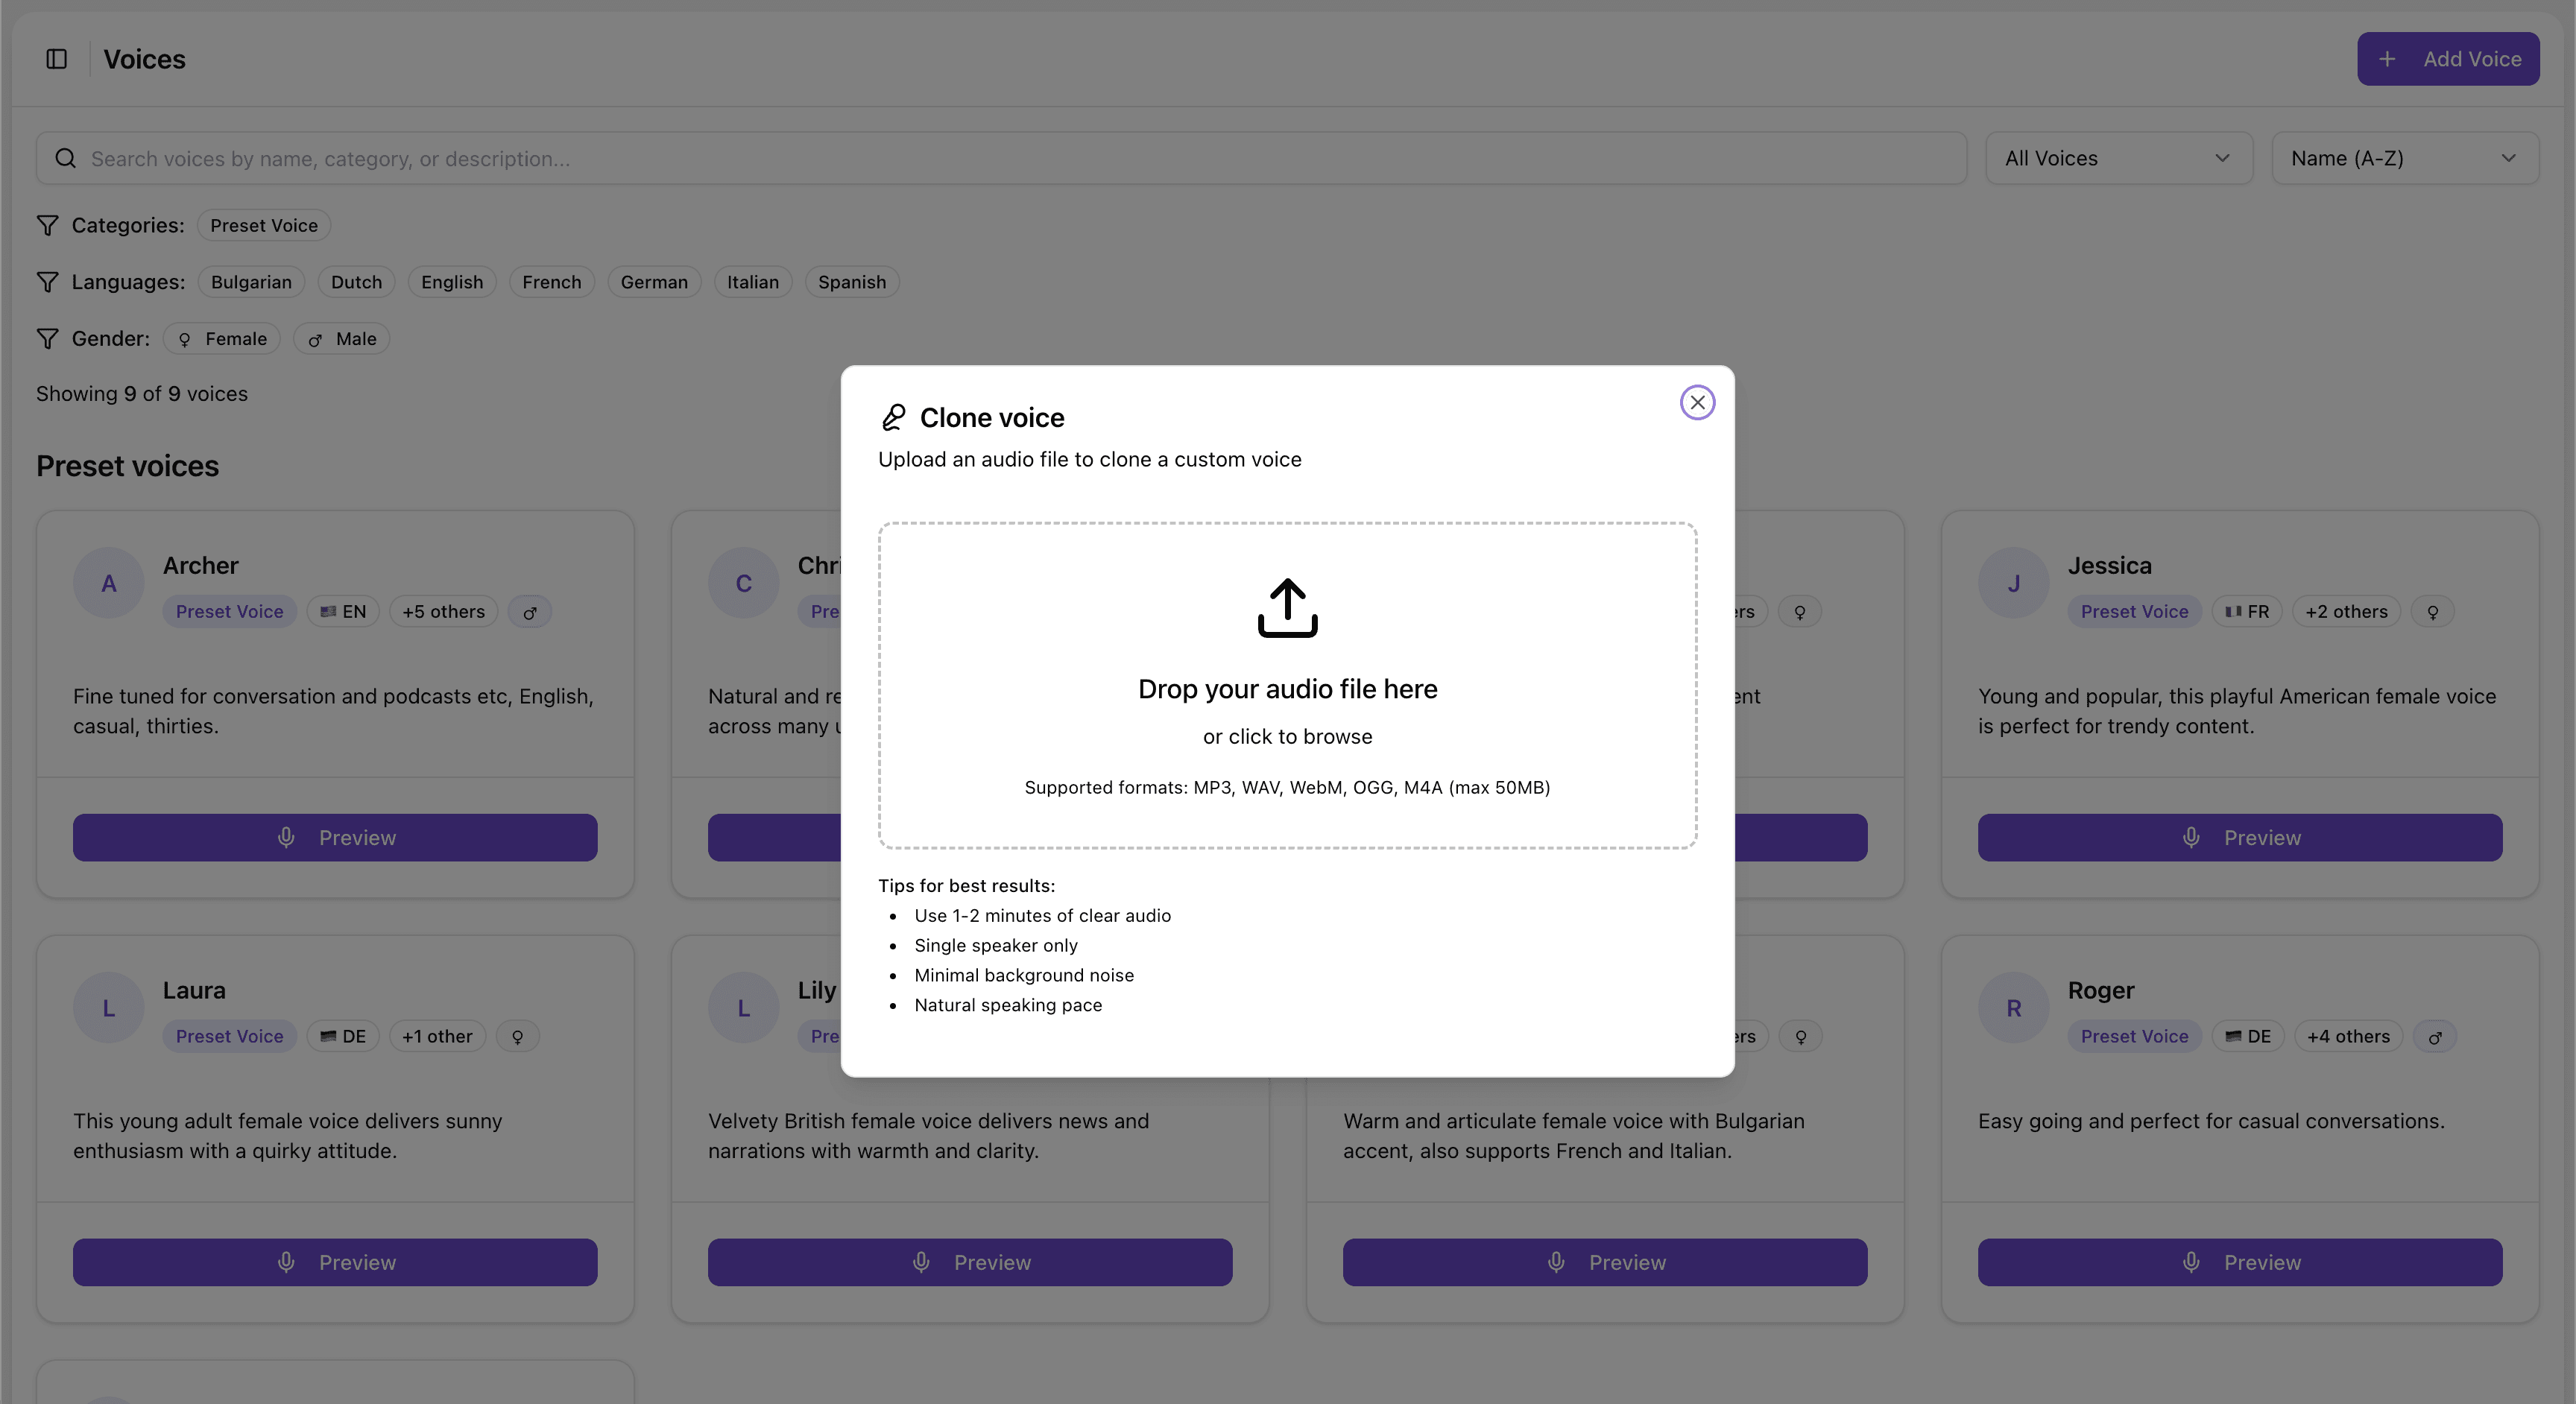The height and width of the screenshot is (1404, 2576).
Task: Open the All Voices dropdown
Action: tap(2118, 158)
